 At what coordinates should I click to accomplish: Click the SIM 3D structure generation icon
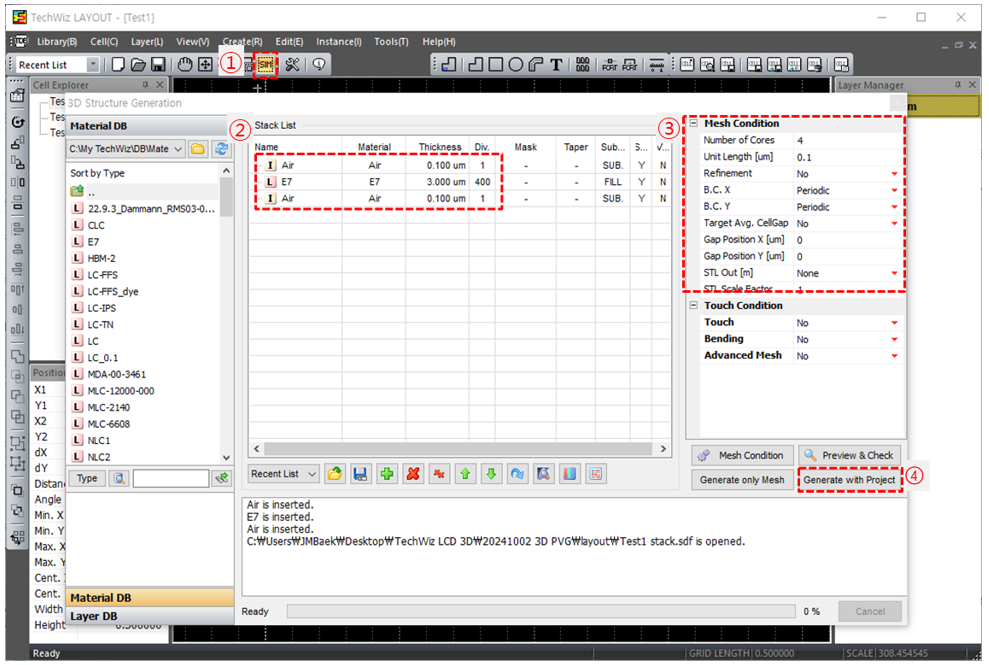click(266, 64)
